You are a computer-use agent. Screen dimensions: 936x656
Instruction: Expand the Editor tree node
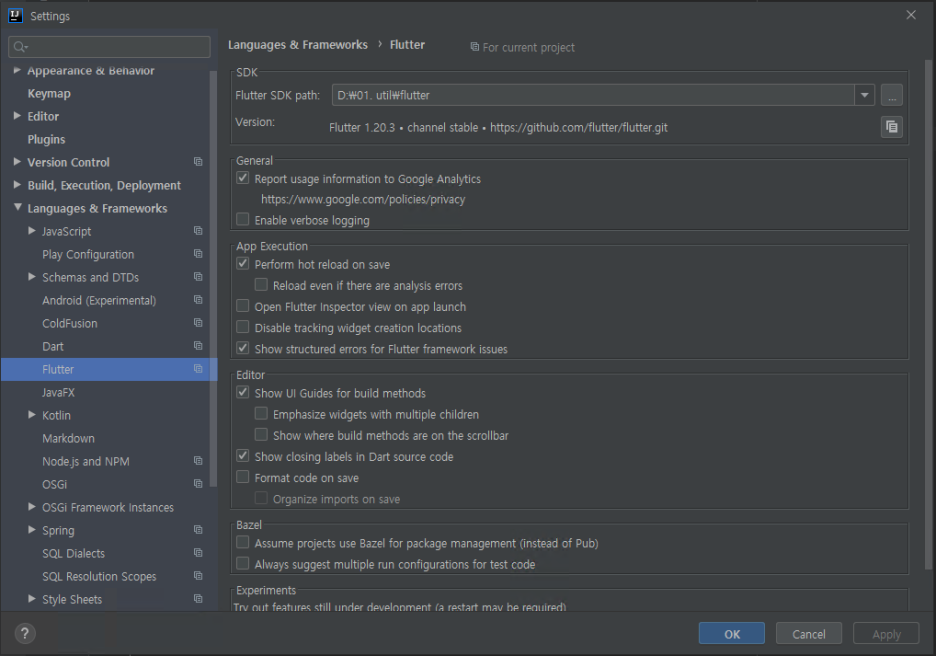17,116
